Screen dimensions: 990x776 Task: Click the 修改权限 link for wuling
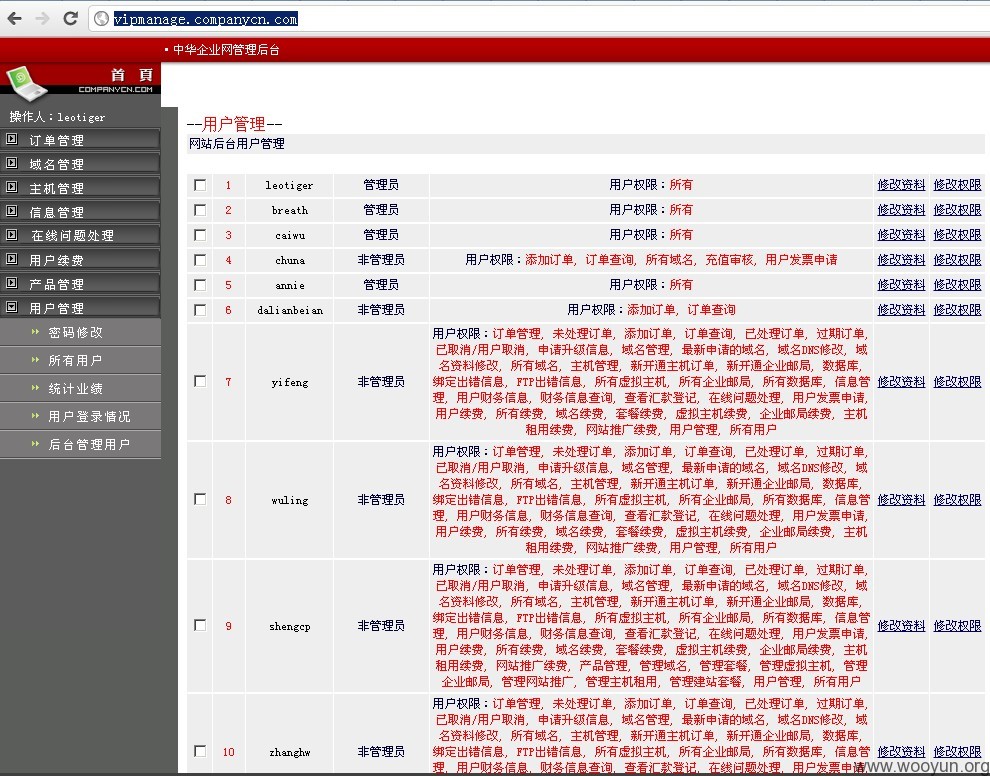957,500
